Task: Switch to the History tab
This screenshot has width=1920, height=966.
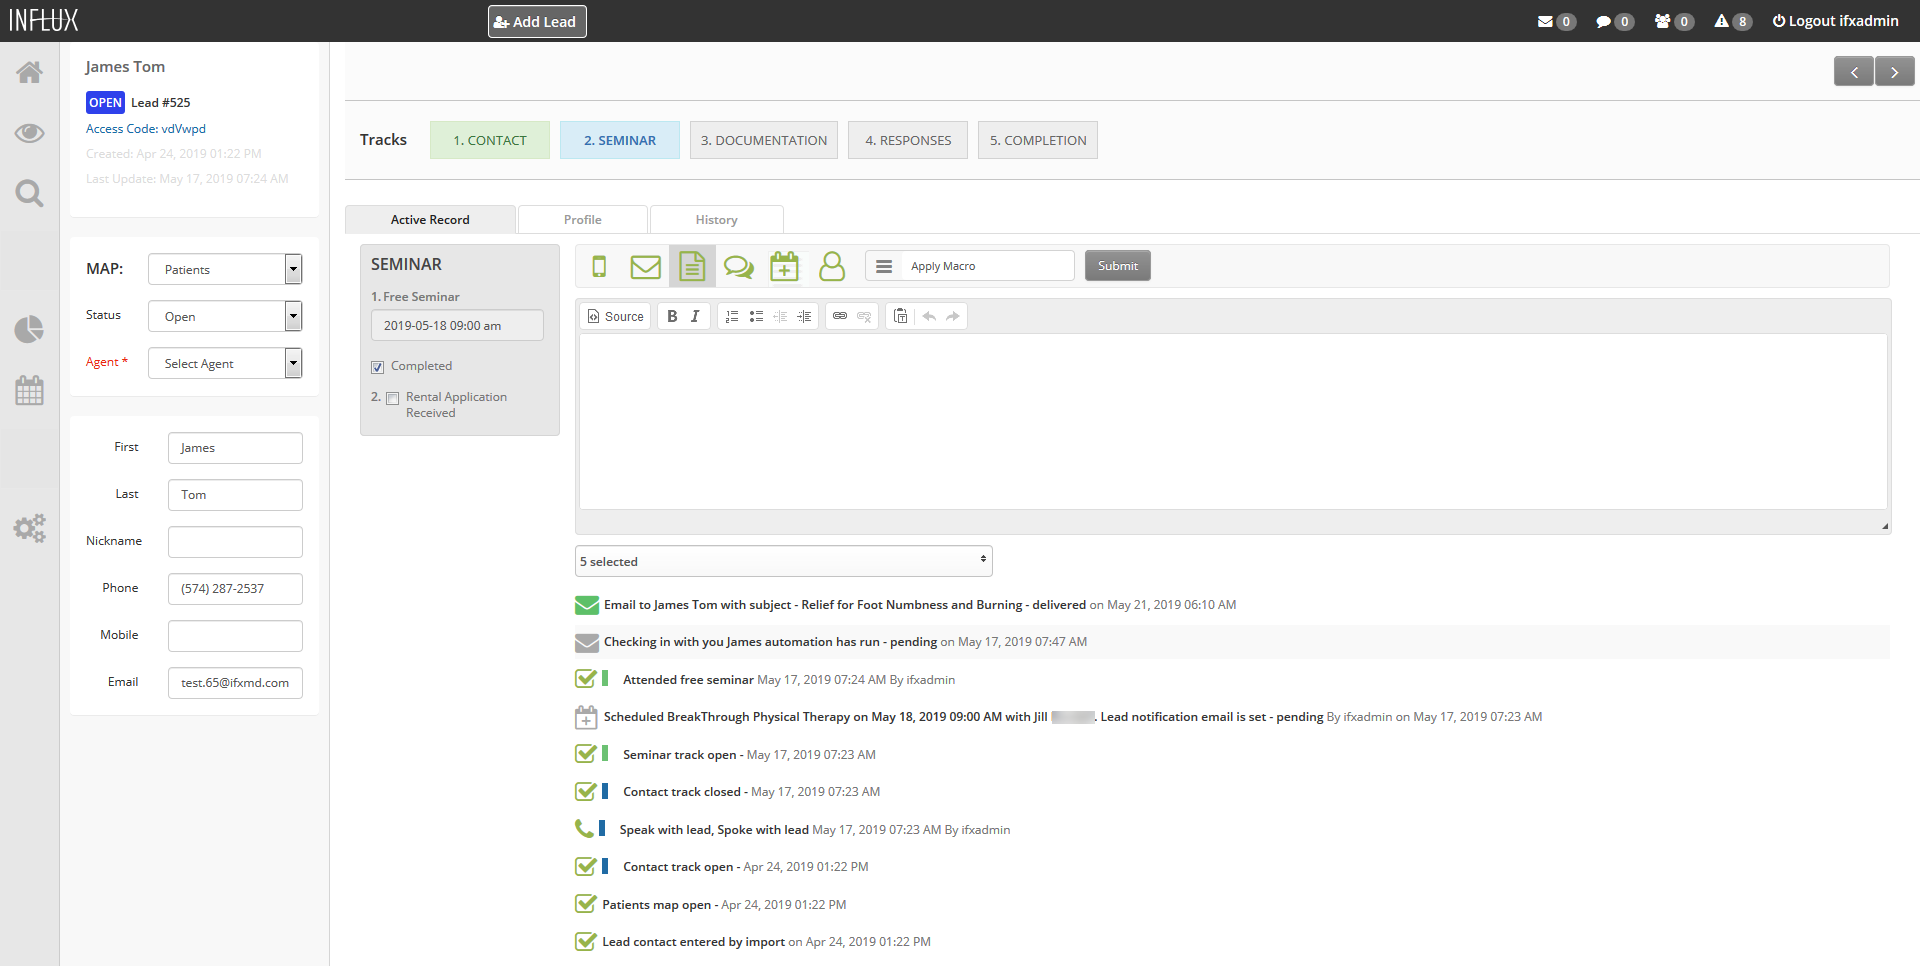Action: (716, 219)
